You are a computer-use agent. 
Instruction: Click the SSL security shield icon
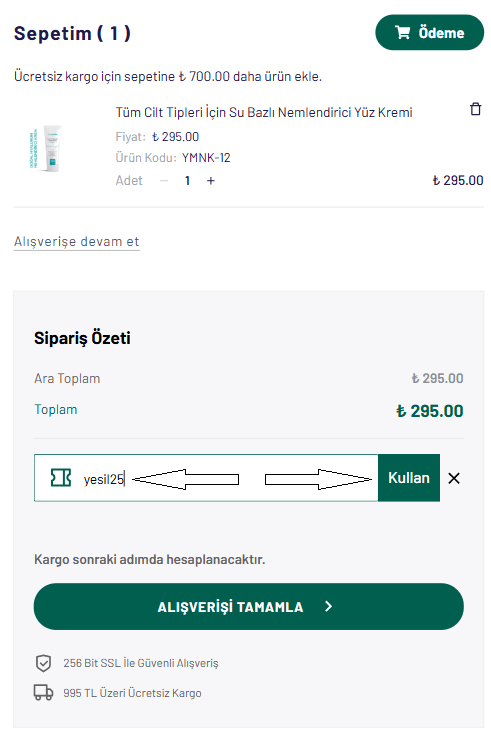click(43, 663)
